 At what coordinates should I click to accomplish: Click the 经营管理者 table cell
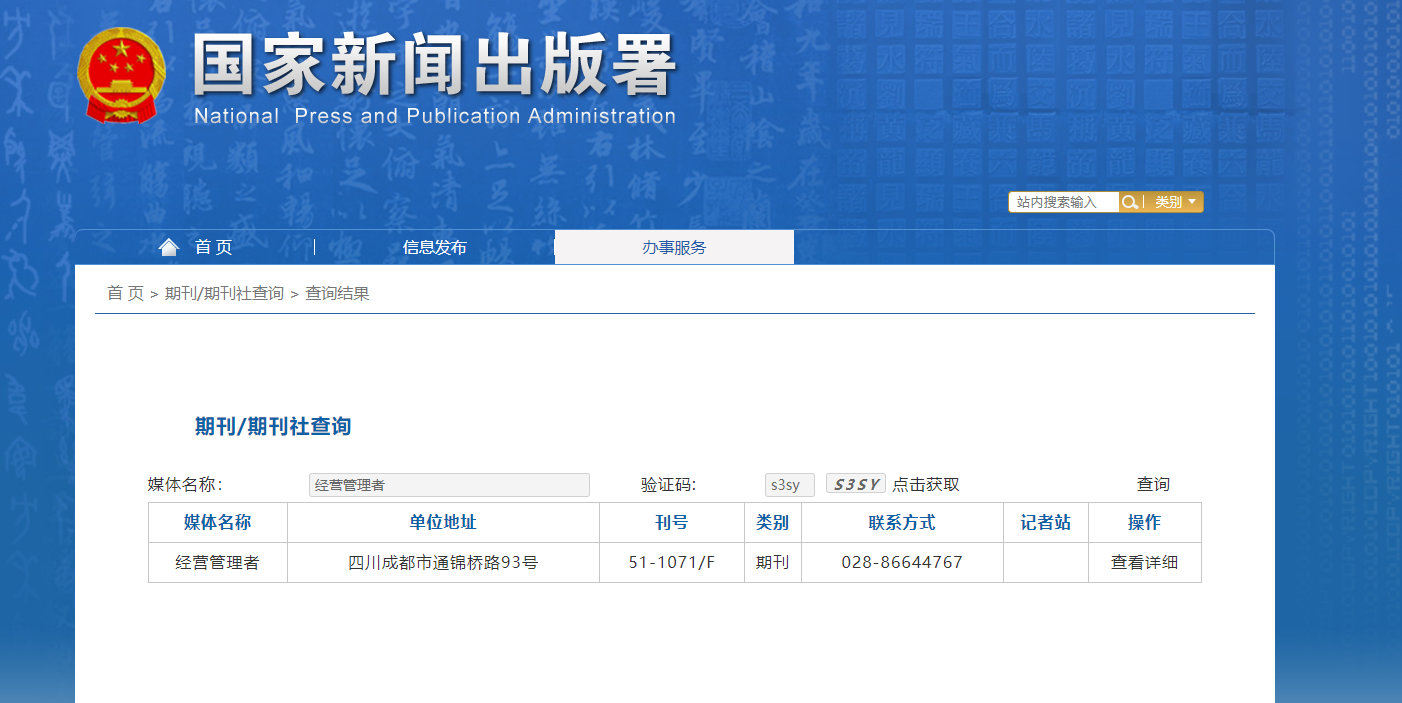(x=218, y=562)
